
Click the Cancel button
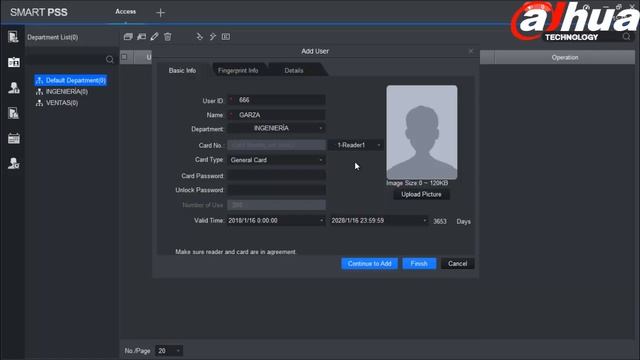tap(458, 264)
